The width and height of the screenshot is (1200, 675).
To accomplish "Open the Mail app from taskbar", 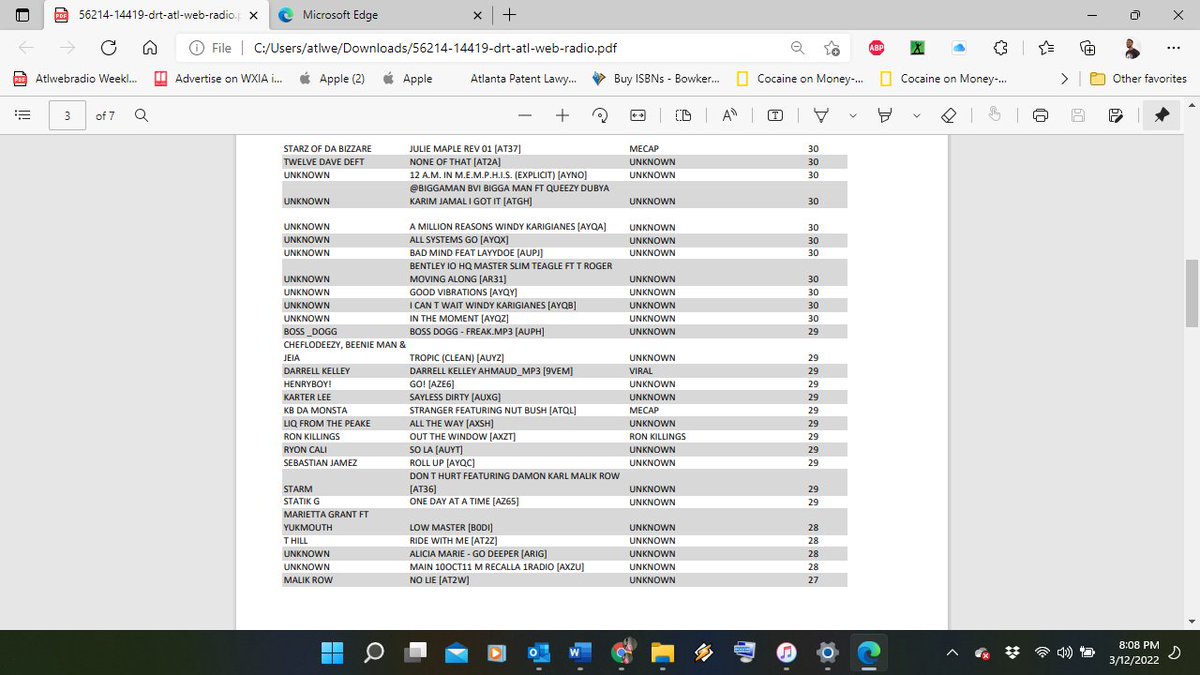I will coord(456,652).
